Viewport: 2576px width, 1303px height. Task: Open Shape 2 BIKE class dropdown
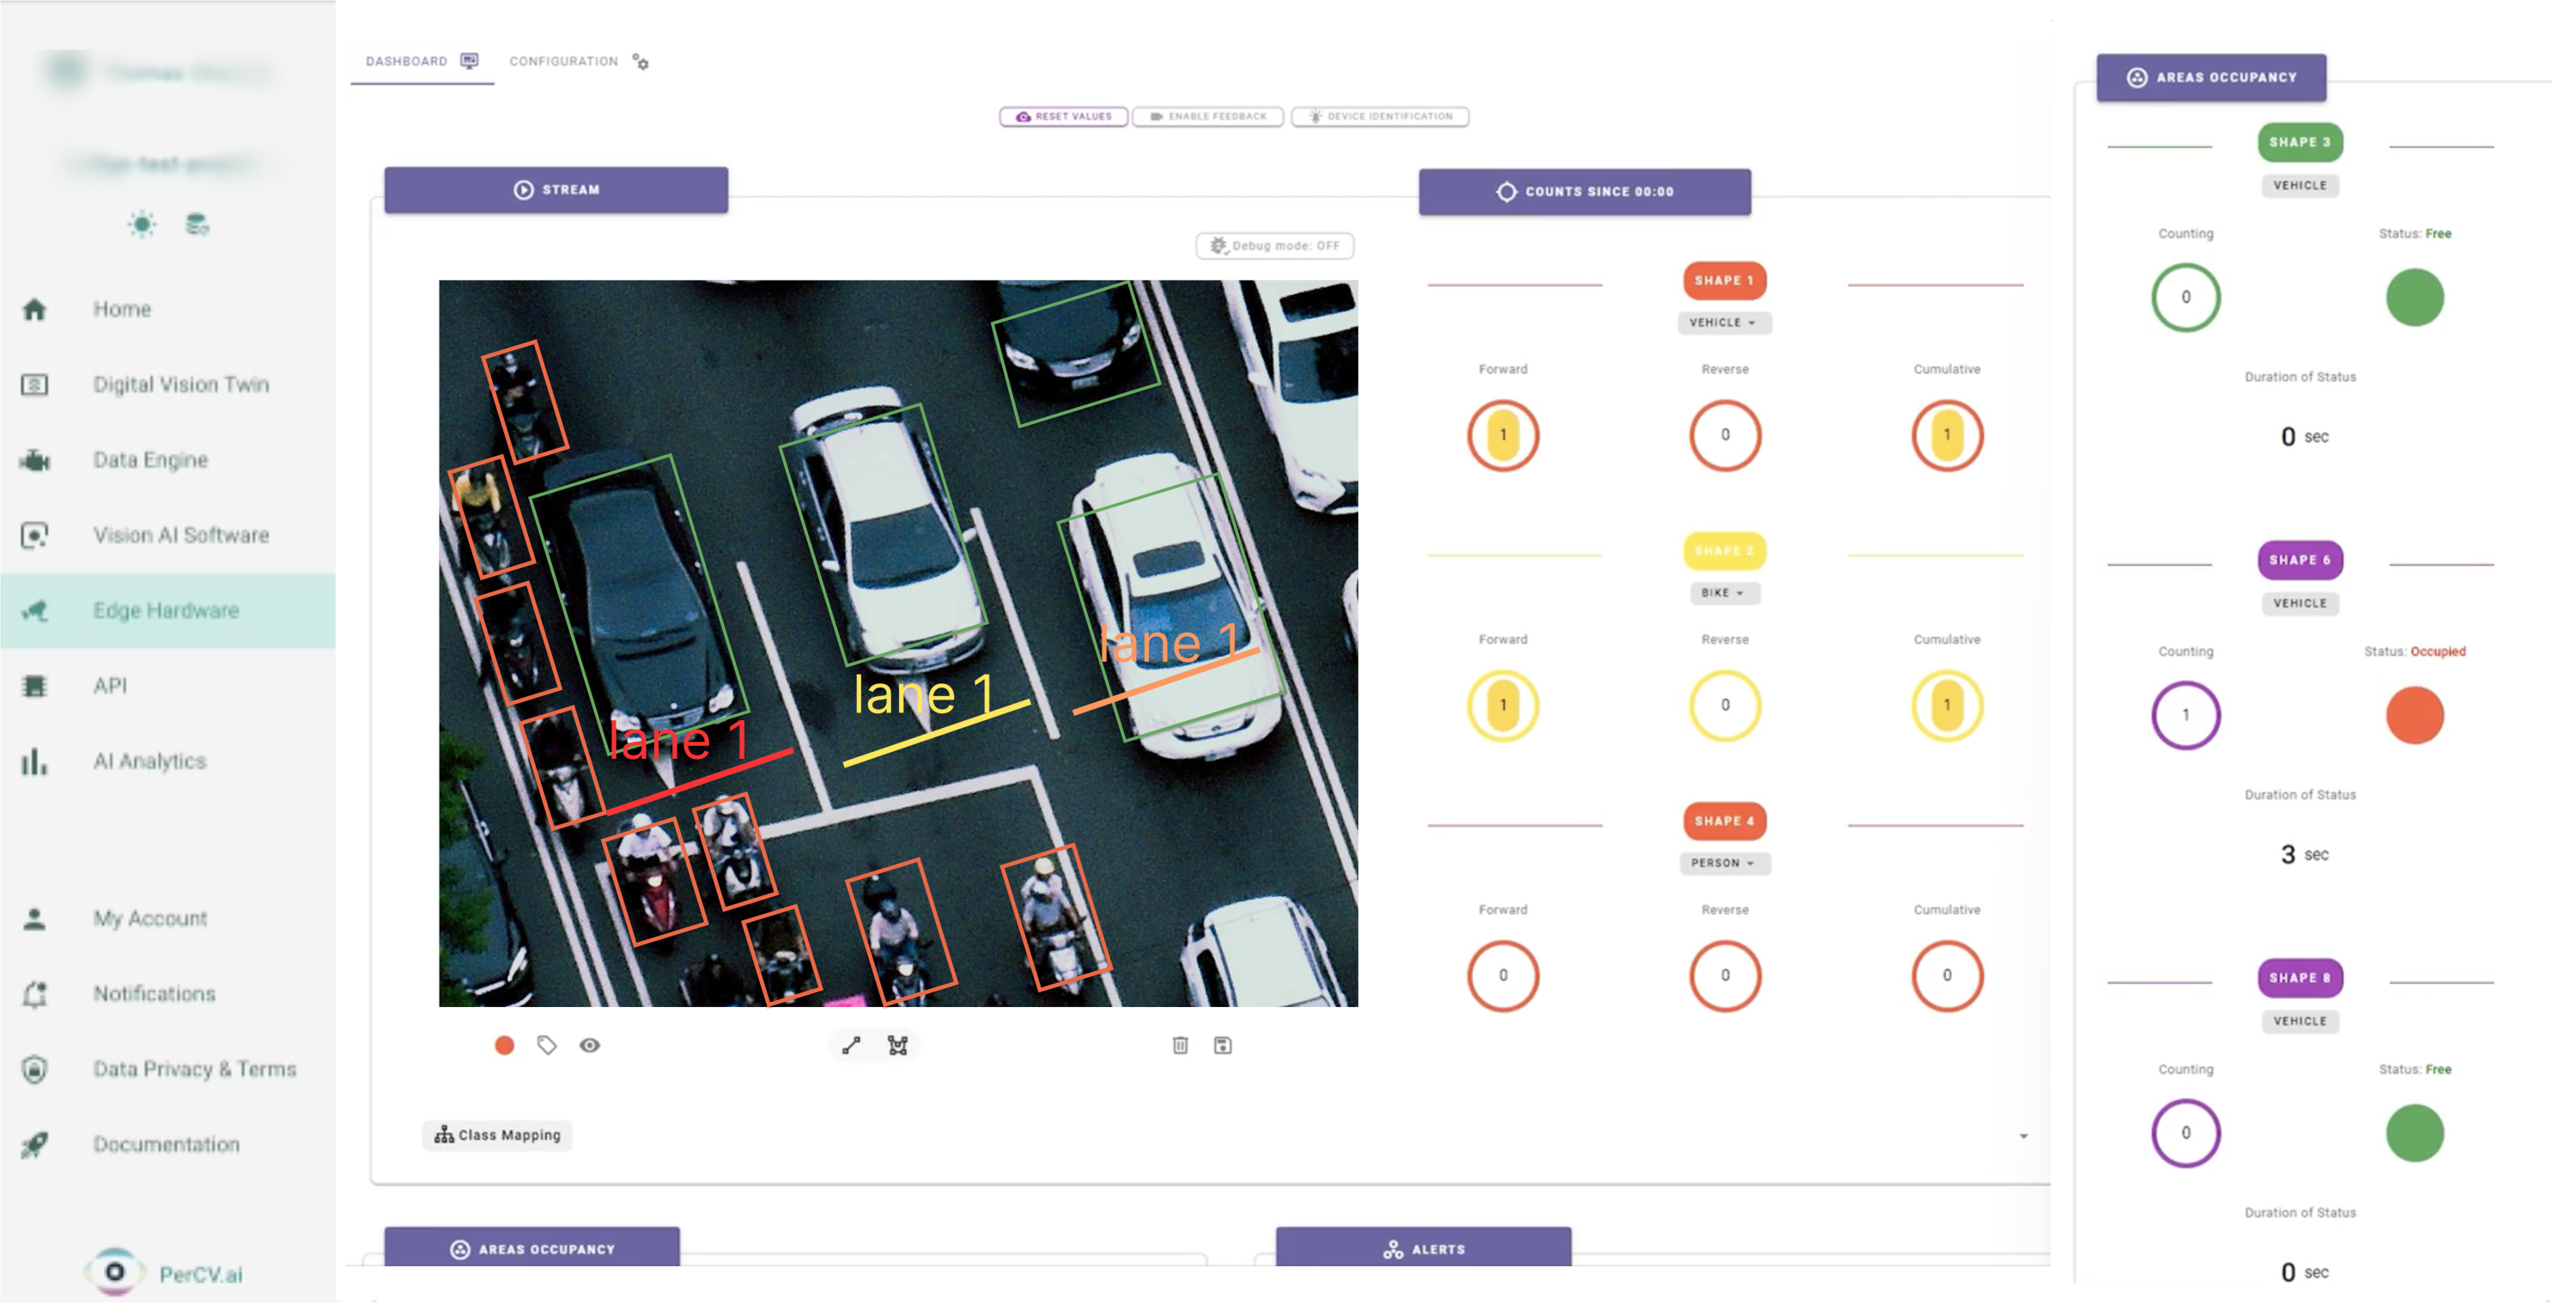coord(1723,593)
